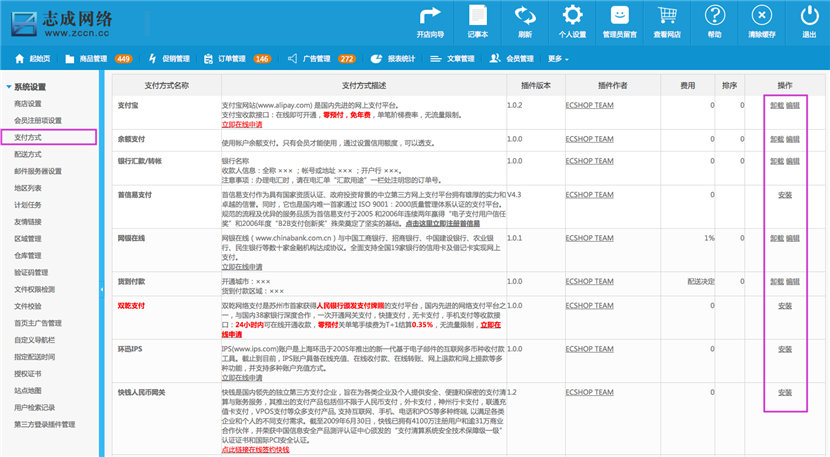
Task: Open 首页主广告管理 in the sidebar
Action: click(x=38, y=323)
